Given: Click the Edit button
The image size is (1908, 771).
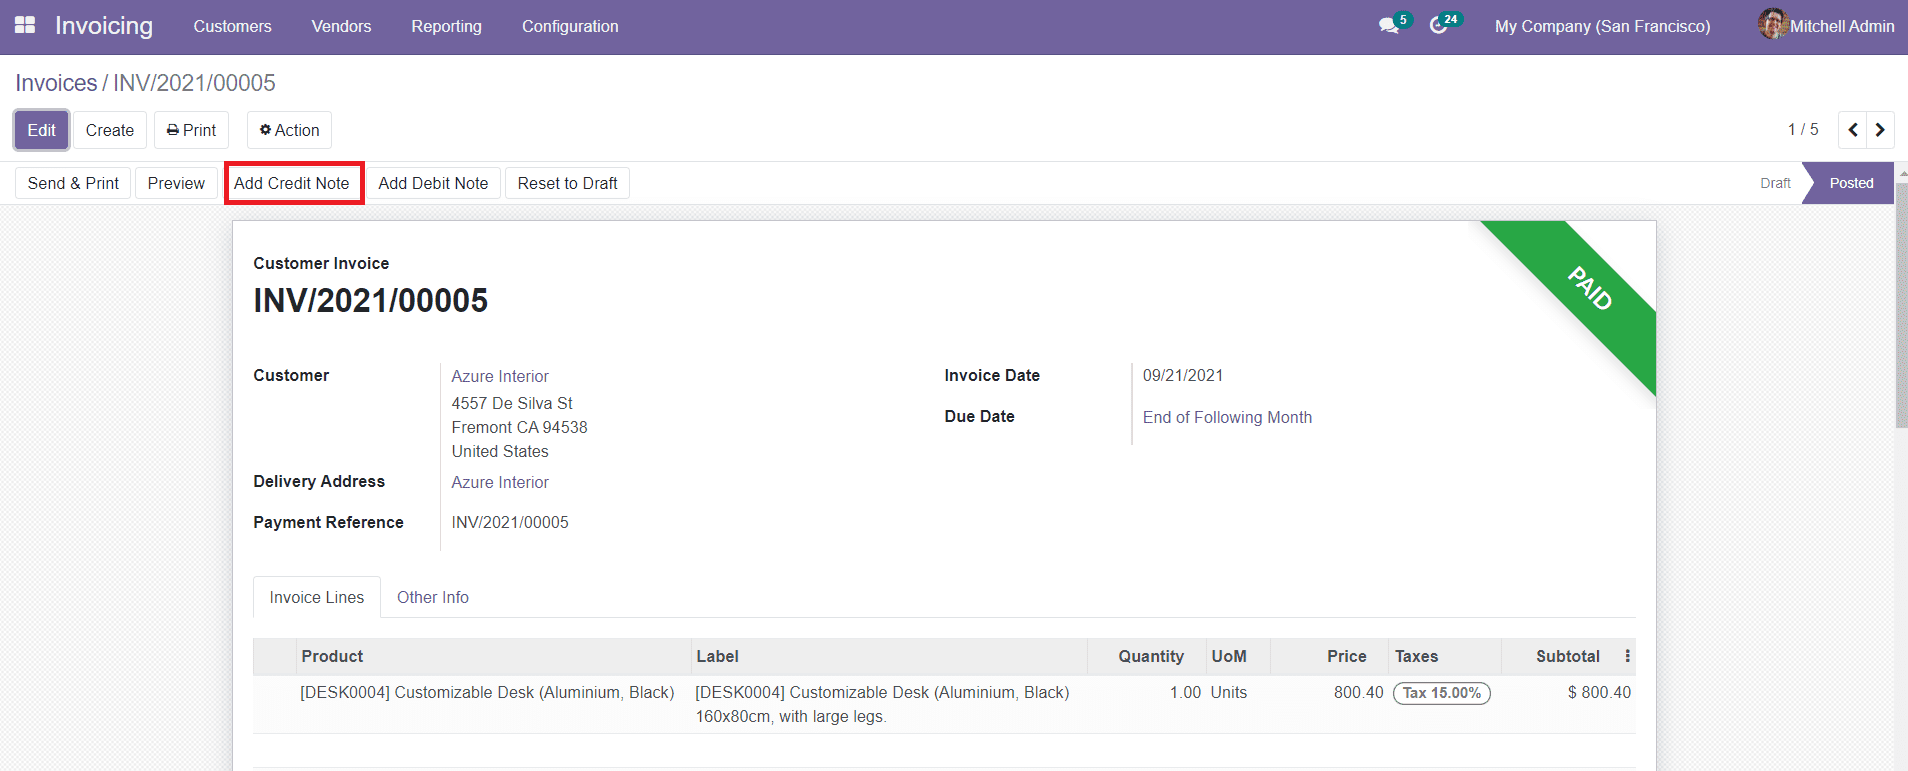Looking at the screenshot, I should click(41, 130).
